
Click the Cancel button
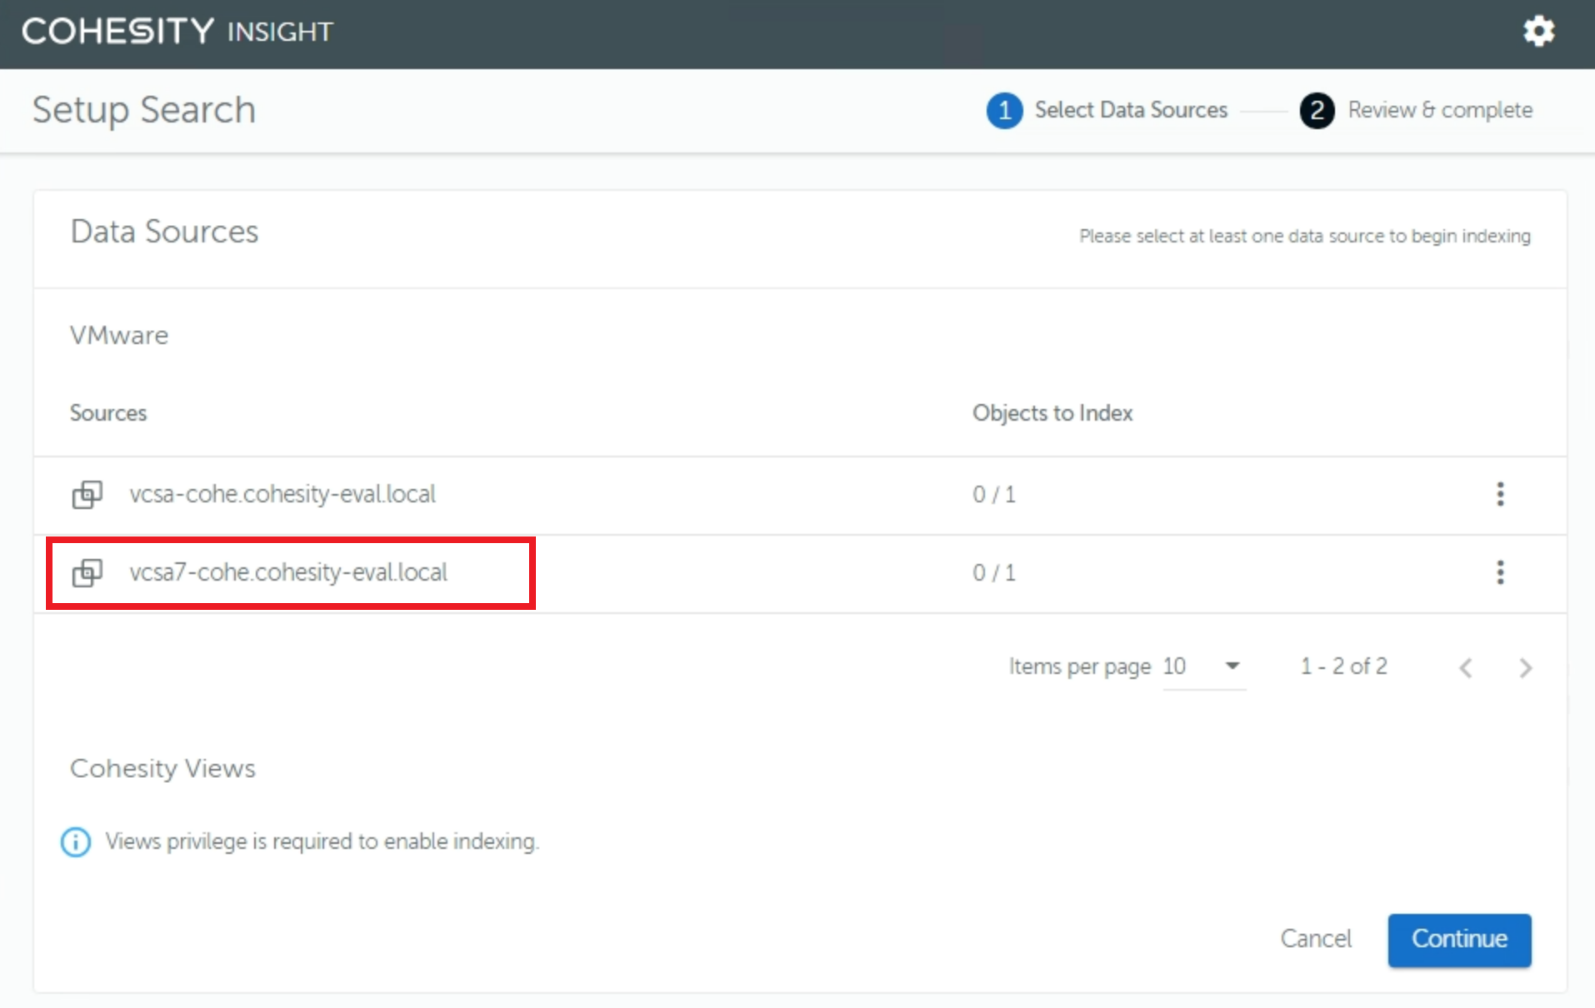click(x=1316, y=939)
